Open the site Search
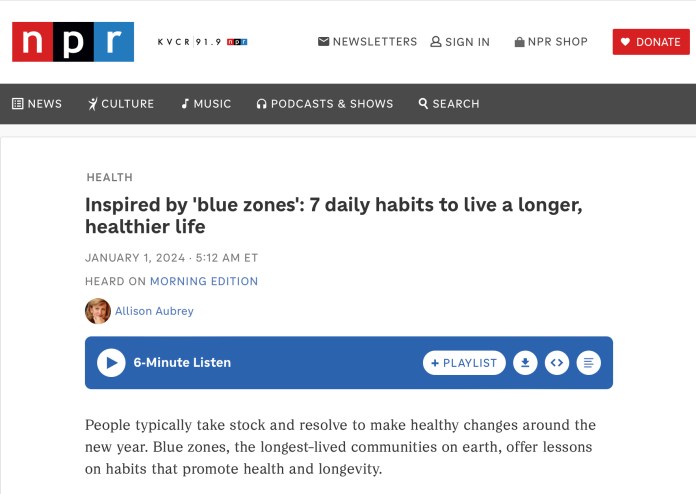The image size is (696, 494). coord(449,104)
